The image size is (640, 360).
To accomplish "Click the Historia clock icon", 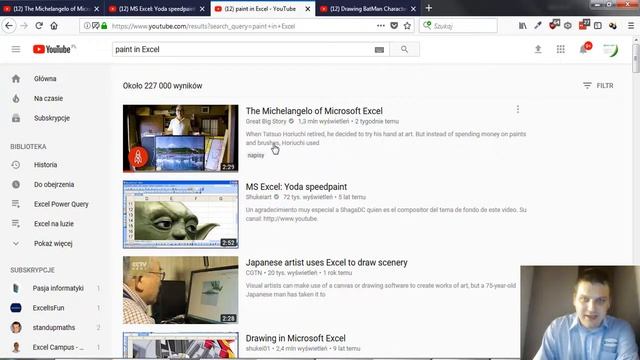I will 16,165.
